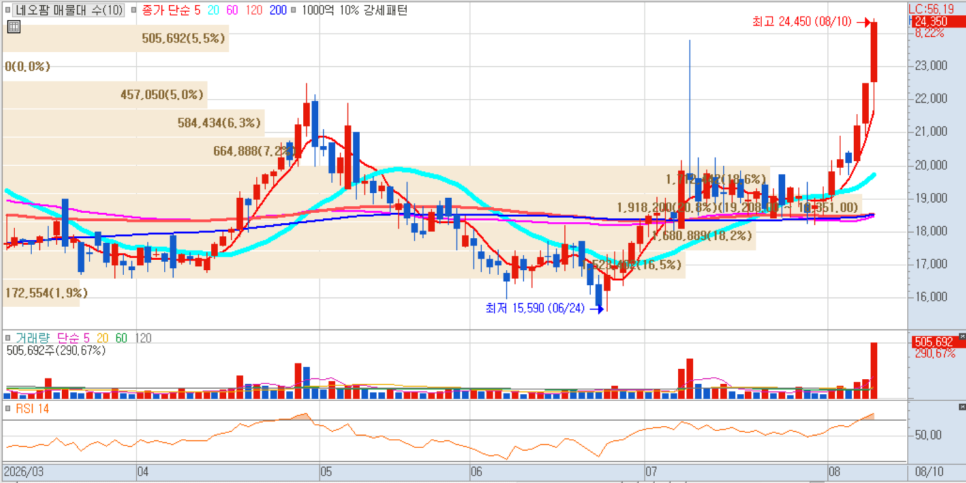Click the 505,692주(290.67%) volume readout
Screen dimensions: 966x483
tap(56, 351)
